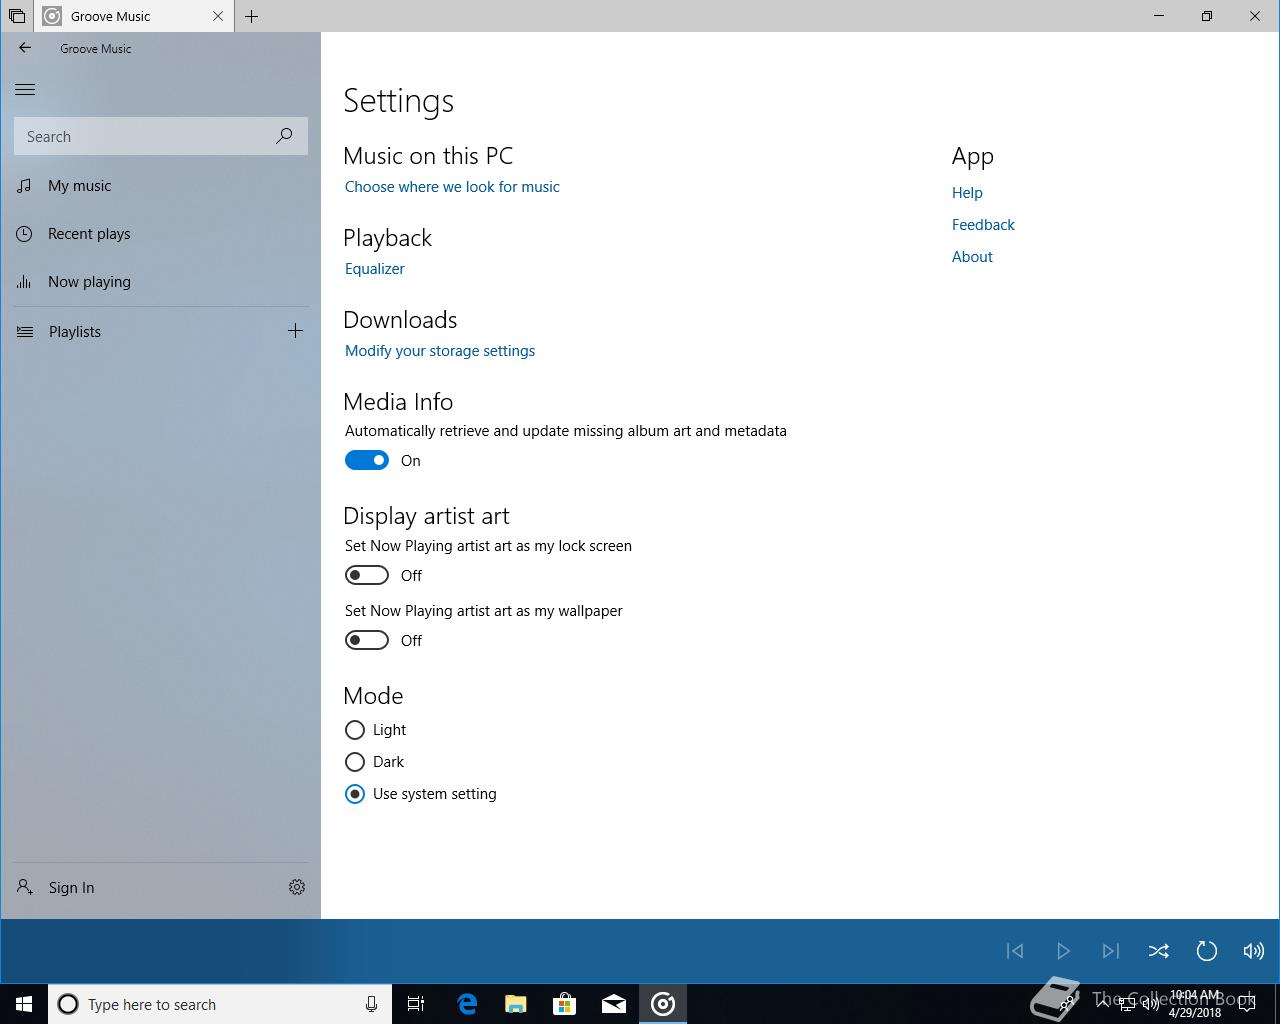Screen dimensions: 1280x1024
Task: Open the Help link
Action: click(x=967, y=193)
